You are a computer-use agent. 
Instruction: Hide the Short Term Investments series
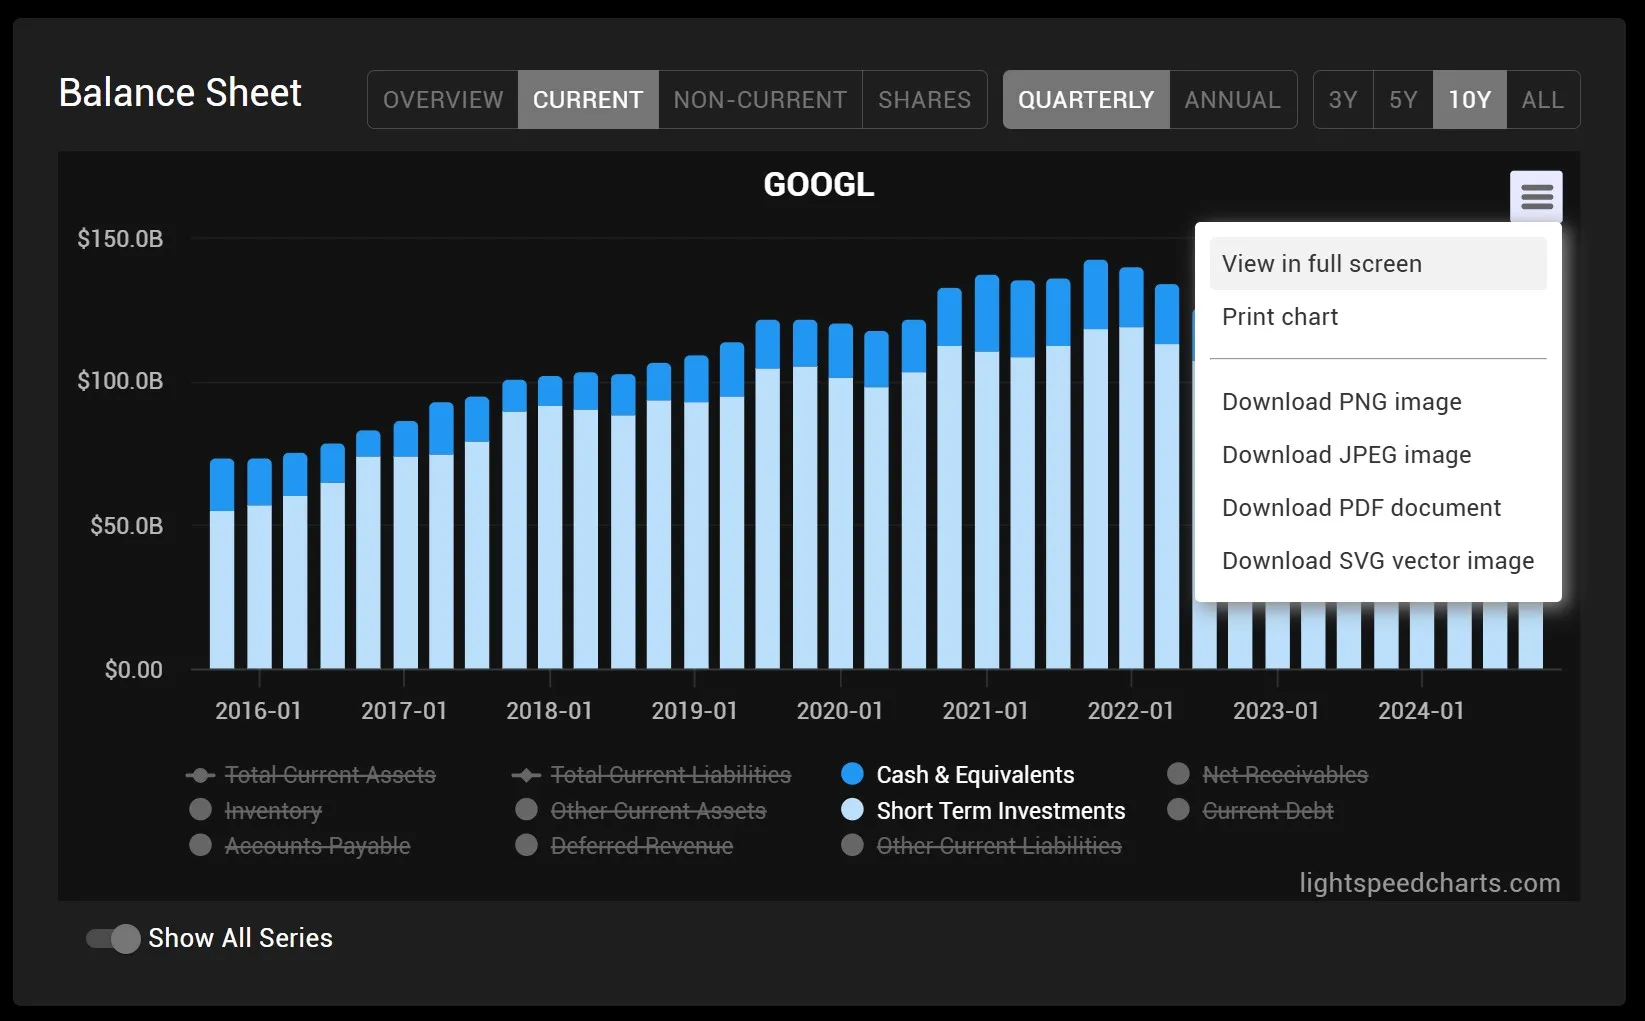click(x=983, y=811)
